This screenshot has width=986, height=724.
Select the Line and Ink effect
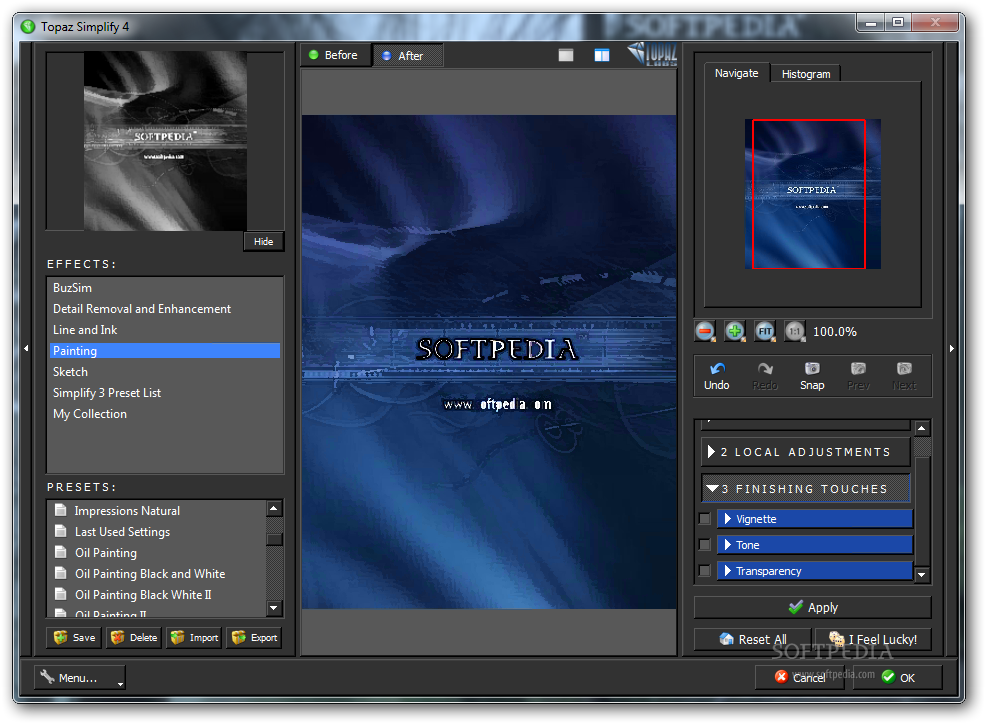(x=165, y=330)
